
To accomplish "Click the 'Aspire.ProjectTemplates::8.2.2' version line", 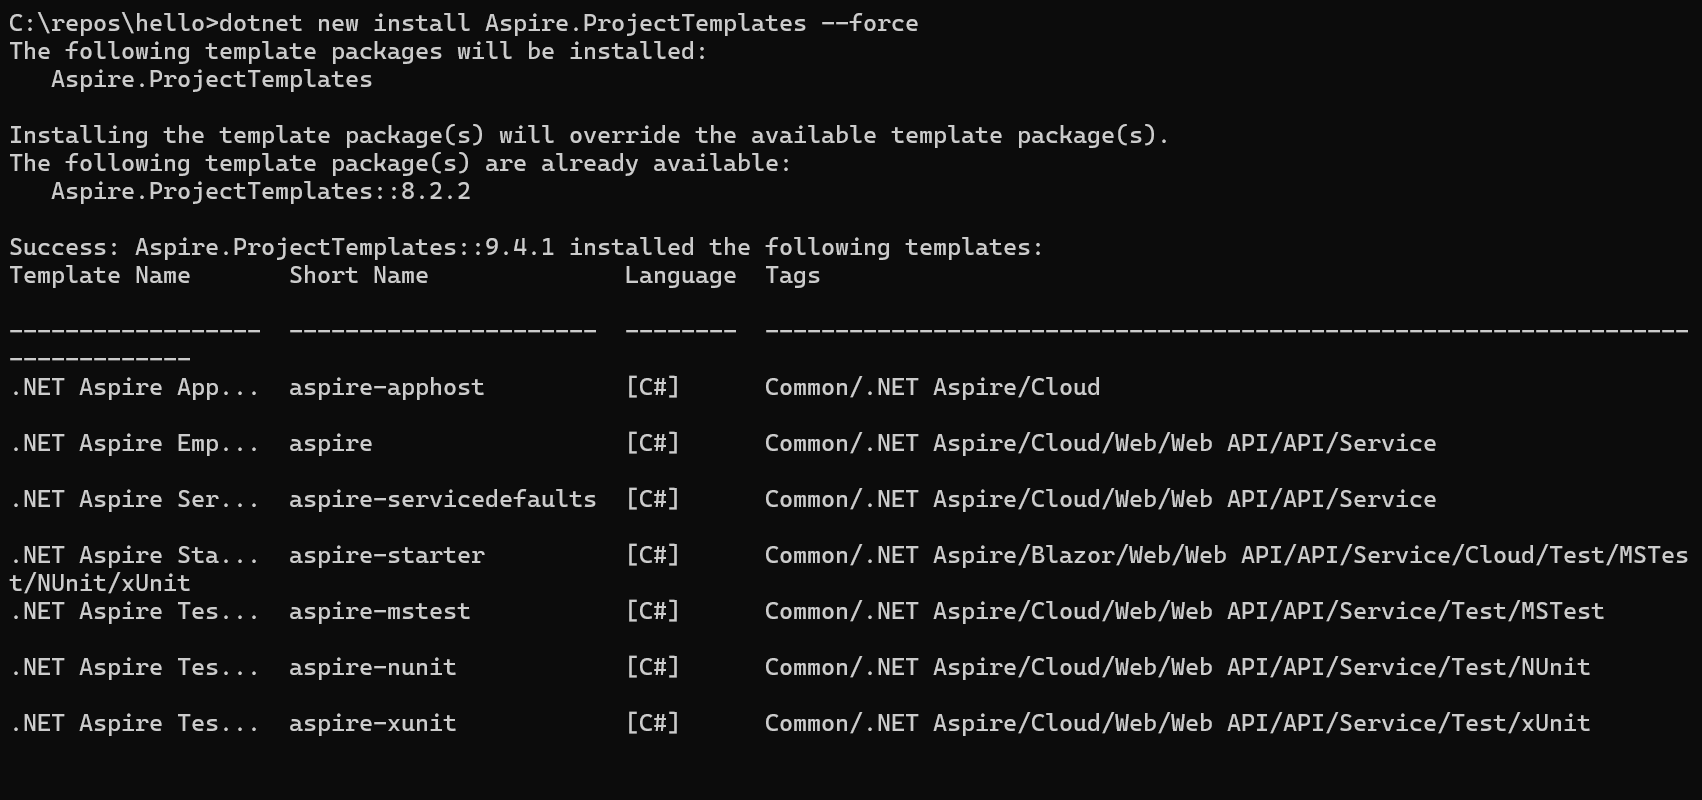I will click(x=260, y=191).
